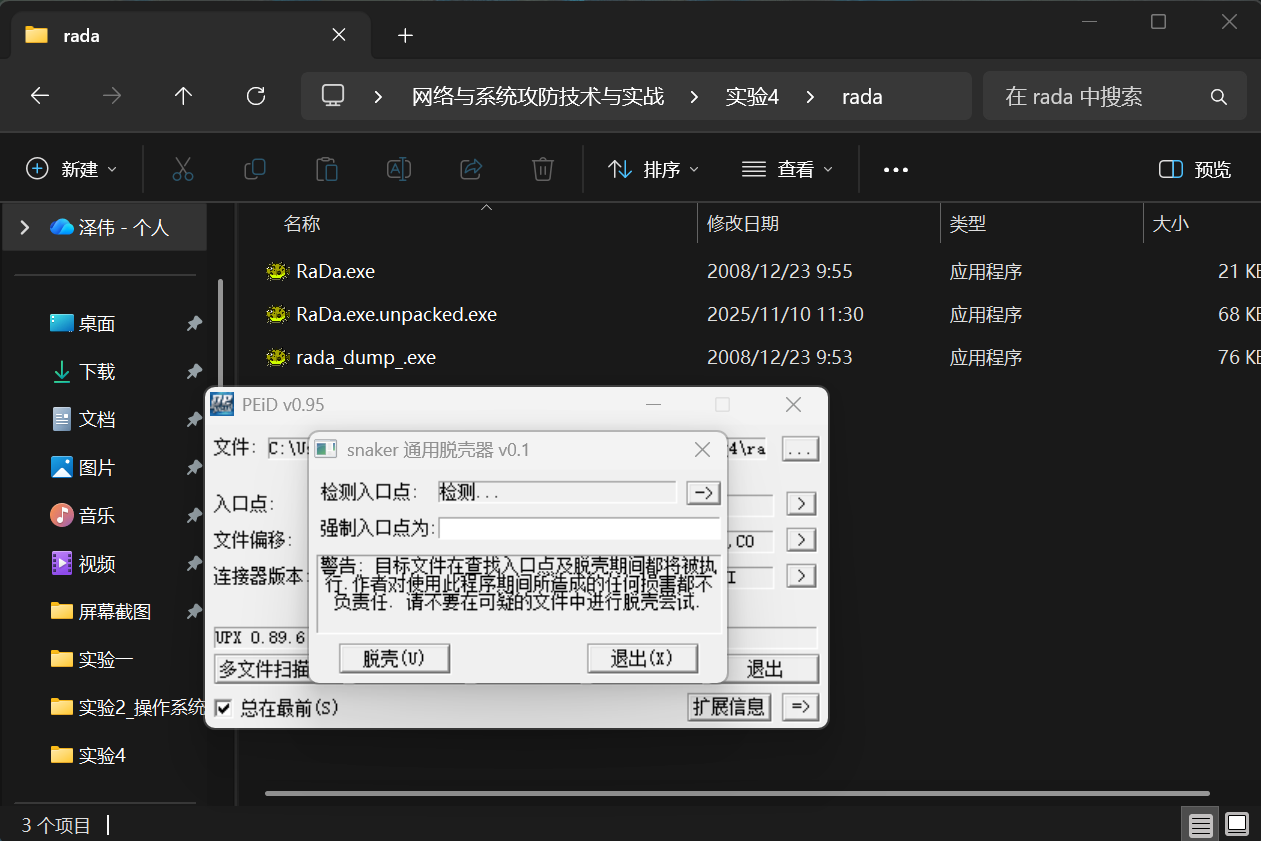The image size is (1261, 841).
Task: Select details view icon in the status bar
Action: (1200, 824)
